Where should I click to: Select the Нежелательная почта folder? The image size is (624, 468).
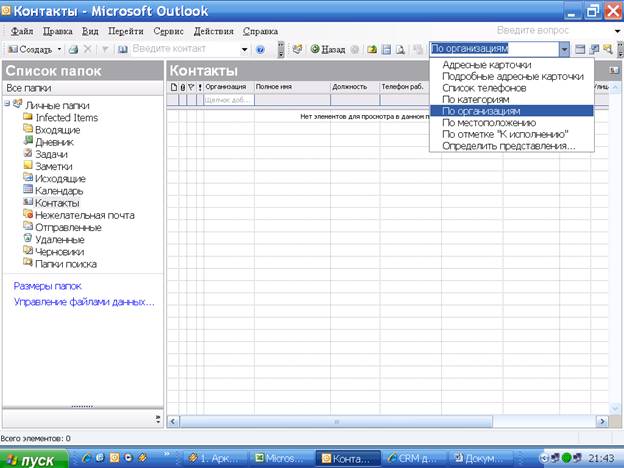[84, 215]
